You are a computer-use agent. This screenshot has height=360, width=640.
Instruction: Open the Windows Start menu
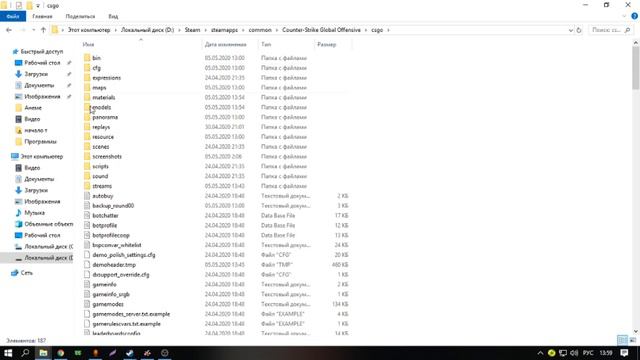click(8, 353)
